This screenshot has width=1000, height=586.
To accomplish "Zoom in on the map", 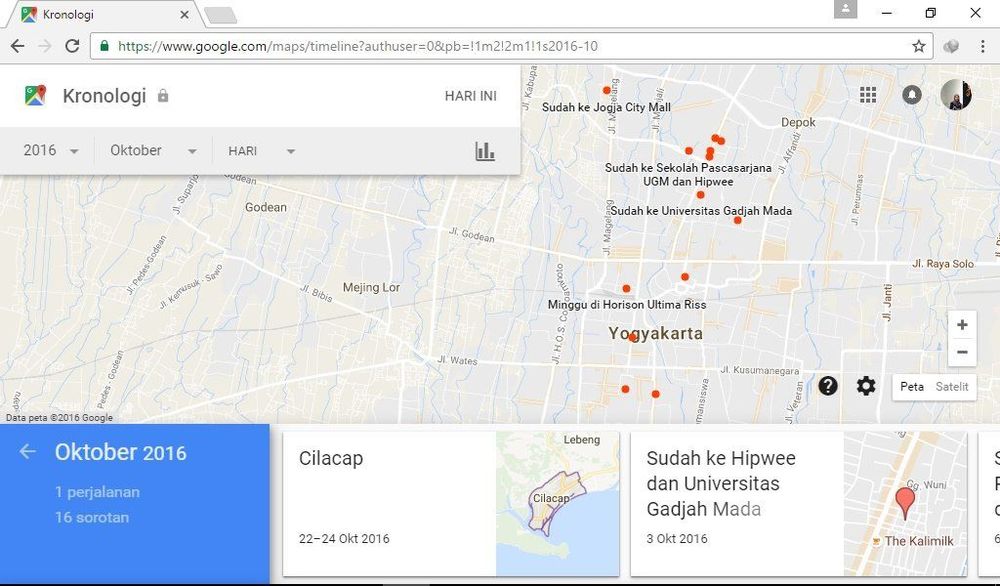I will point(962,325).
